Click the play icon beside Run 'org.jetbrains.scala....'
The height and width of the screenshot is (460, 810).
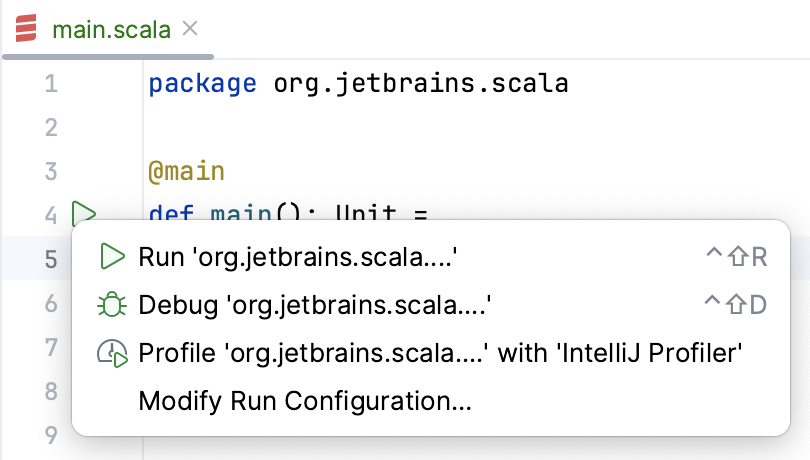click(111, 257)
